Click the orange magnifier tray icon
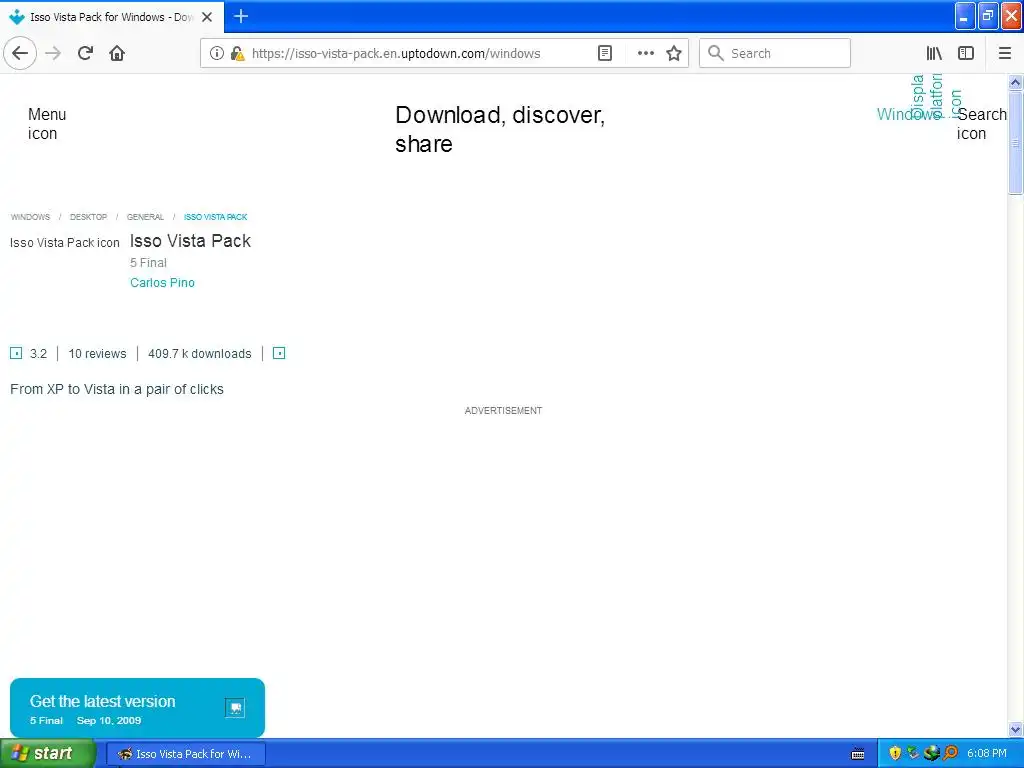The height and width of the screenshot is (768, 1024). [951, 753]
